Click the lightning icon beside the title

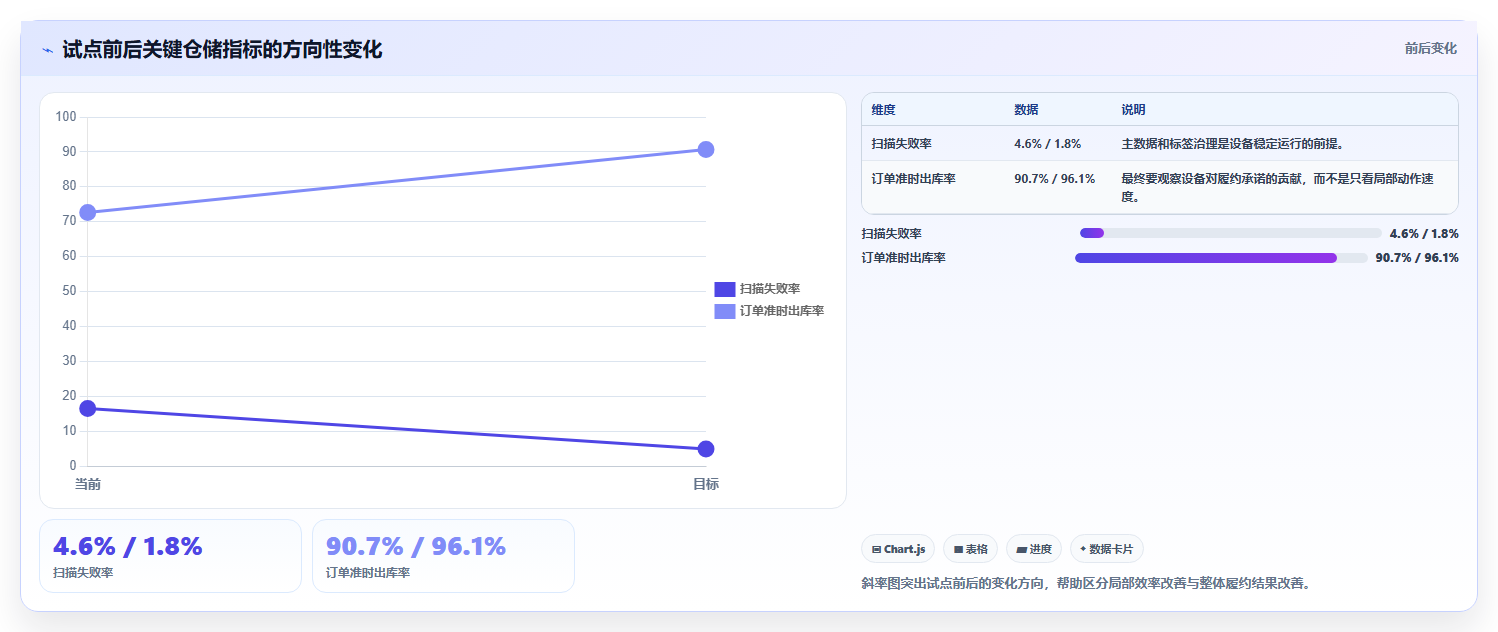pyautogui.click(x=47, y=50)
